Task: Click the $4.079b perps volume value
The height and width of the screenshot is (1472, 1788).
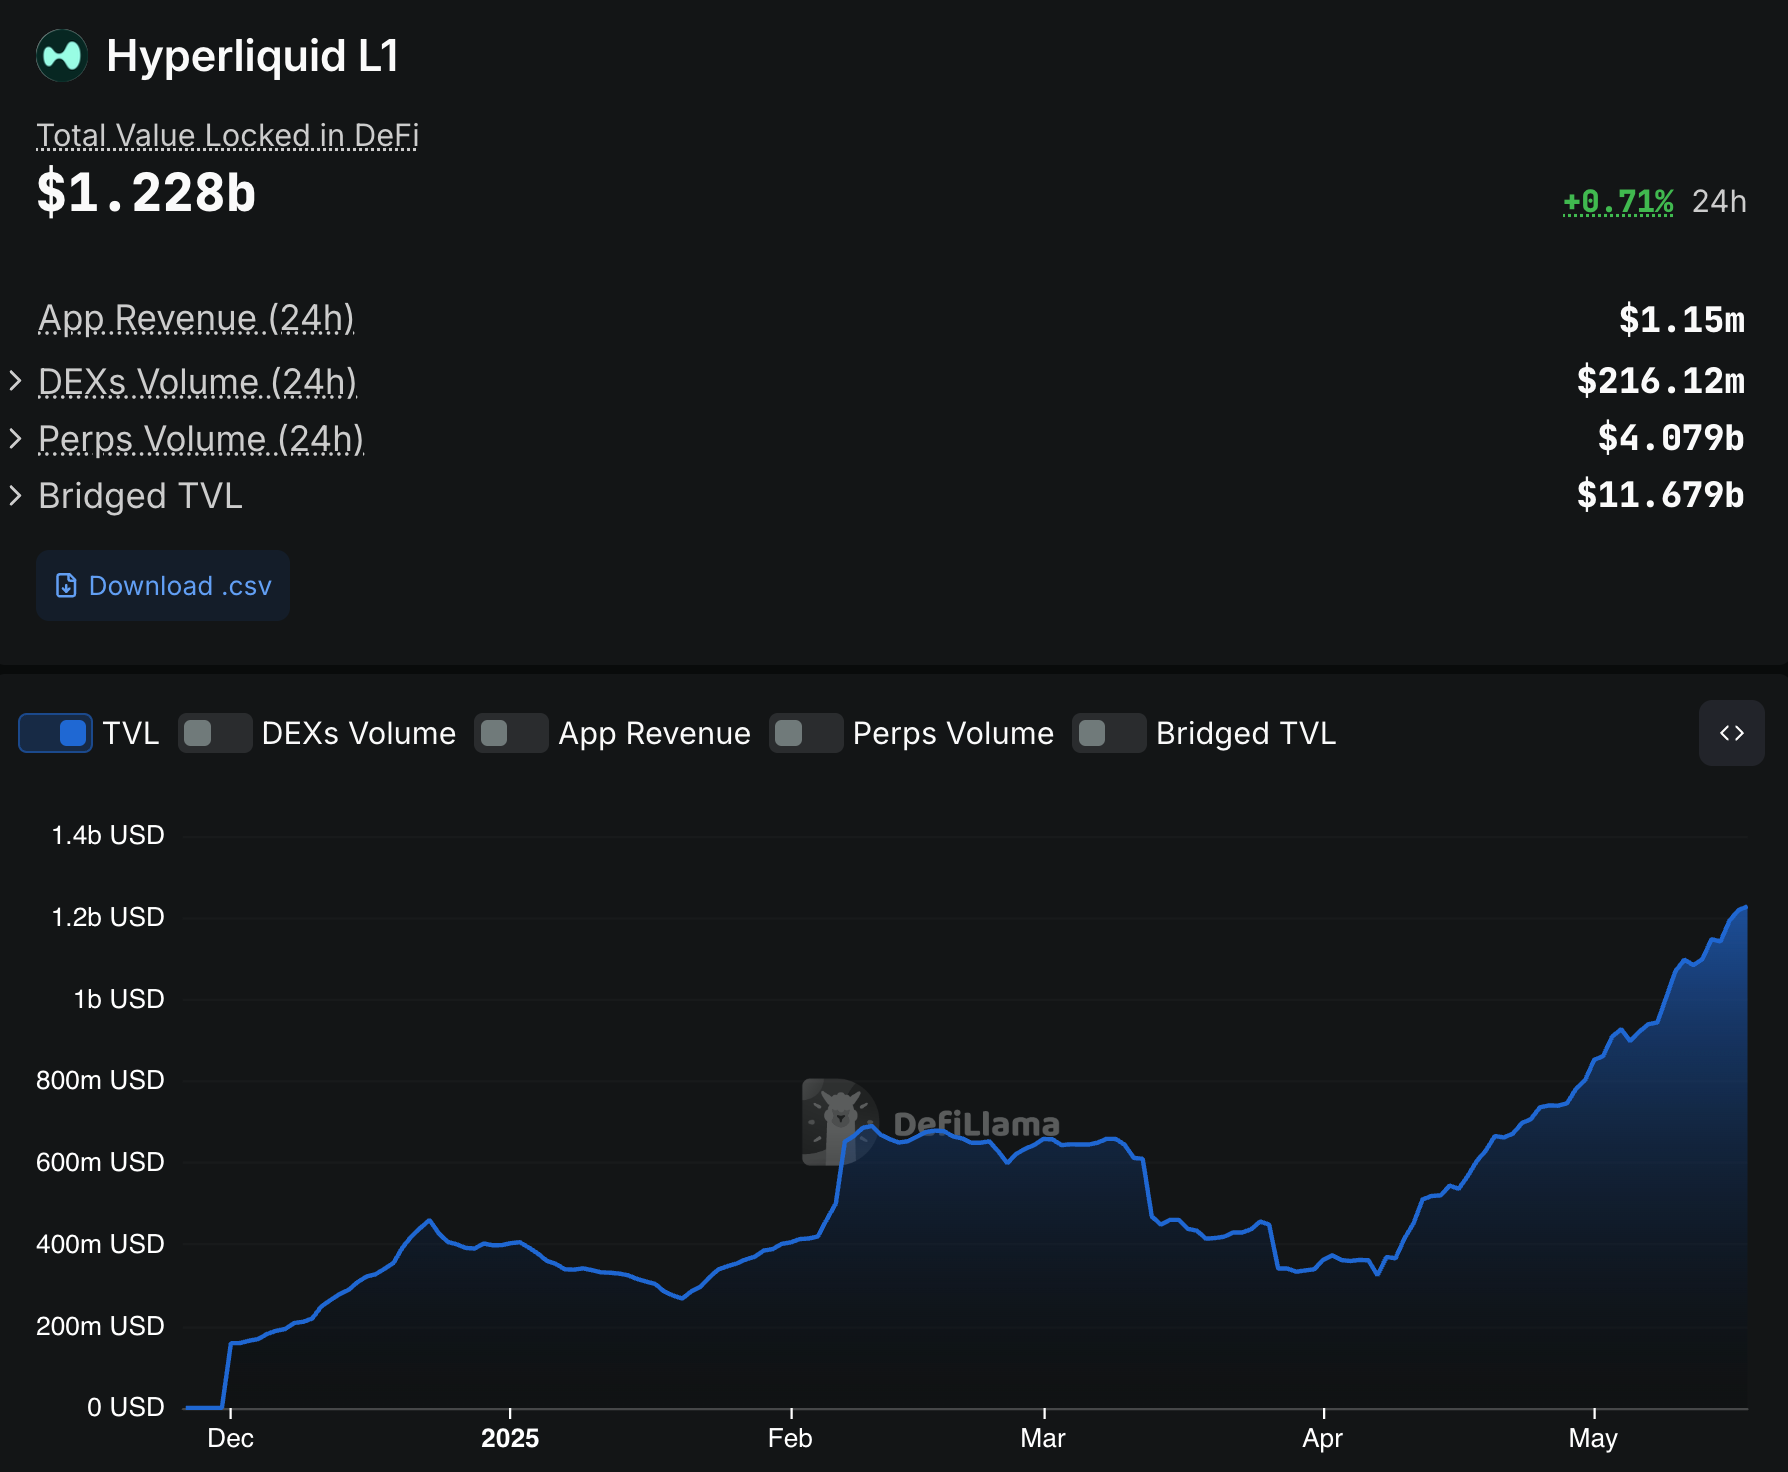Action: coord(1671,438)
